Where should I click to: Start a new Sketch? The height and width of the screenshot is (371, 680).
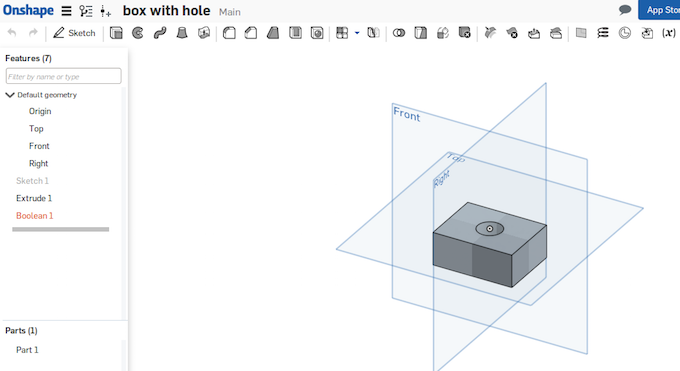[x=74, y=33]
